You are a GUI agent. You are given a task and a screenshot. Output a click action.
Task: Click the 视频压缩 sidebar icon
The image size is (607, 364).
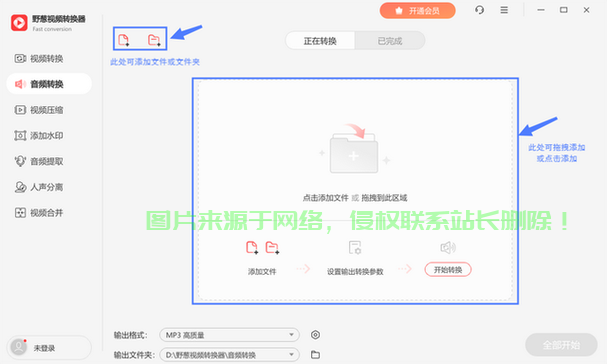click(x=20, y=110)
